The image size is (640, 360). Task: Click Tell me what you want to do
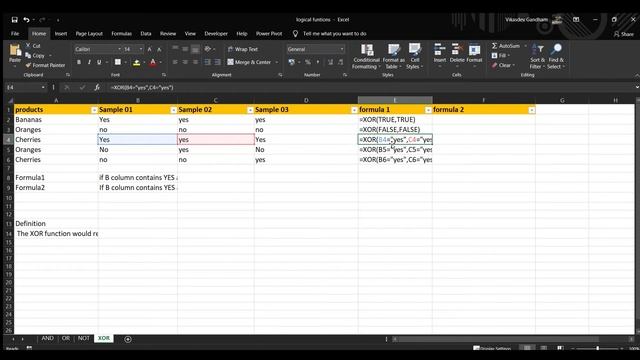(x=334, y=33)
